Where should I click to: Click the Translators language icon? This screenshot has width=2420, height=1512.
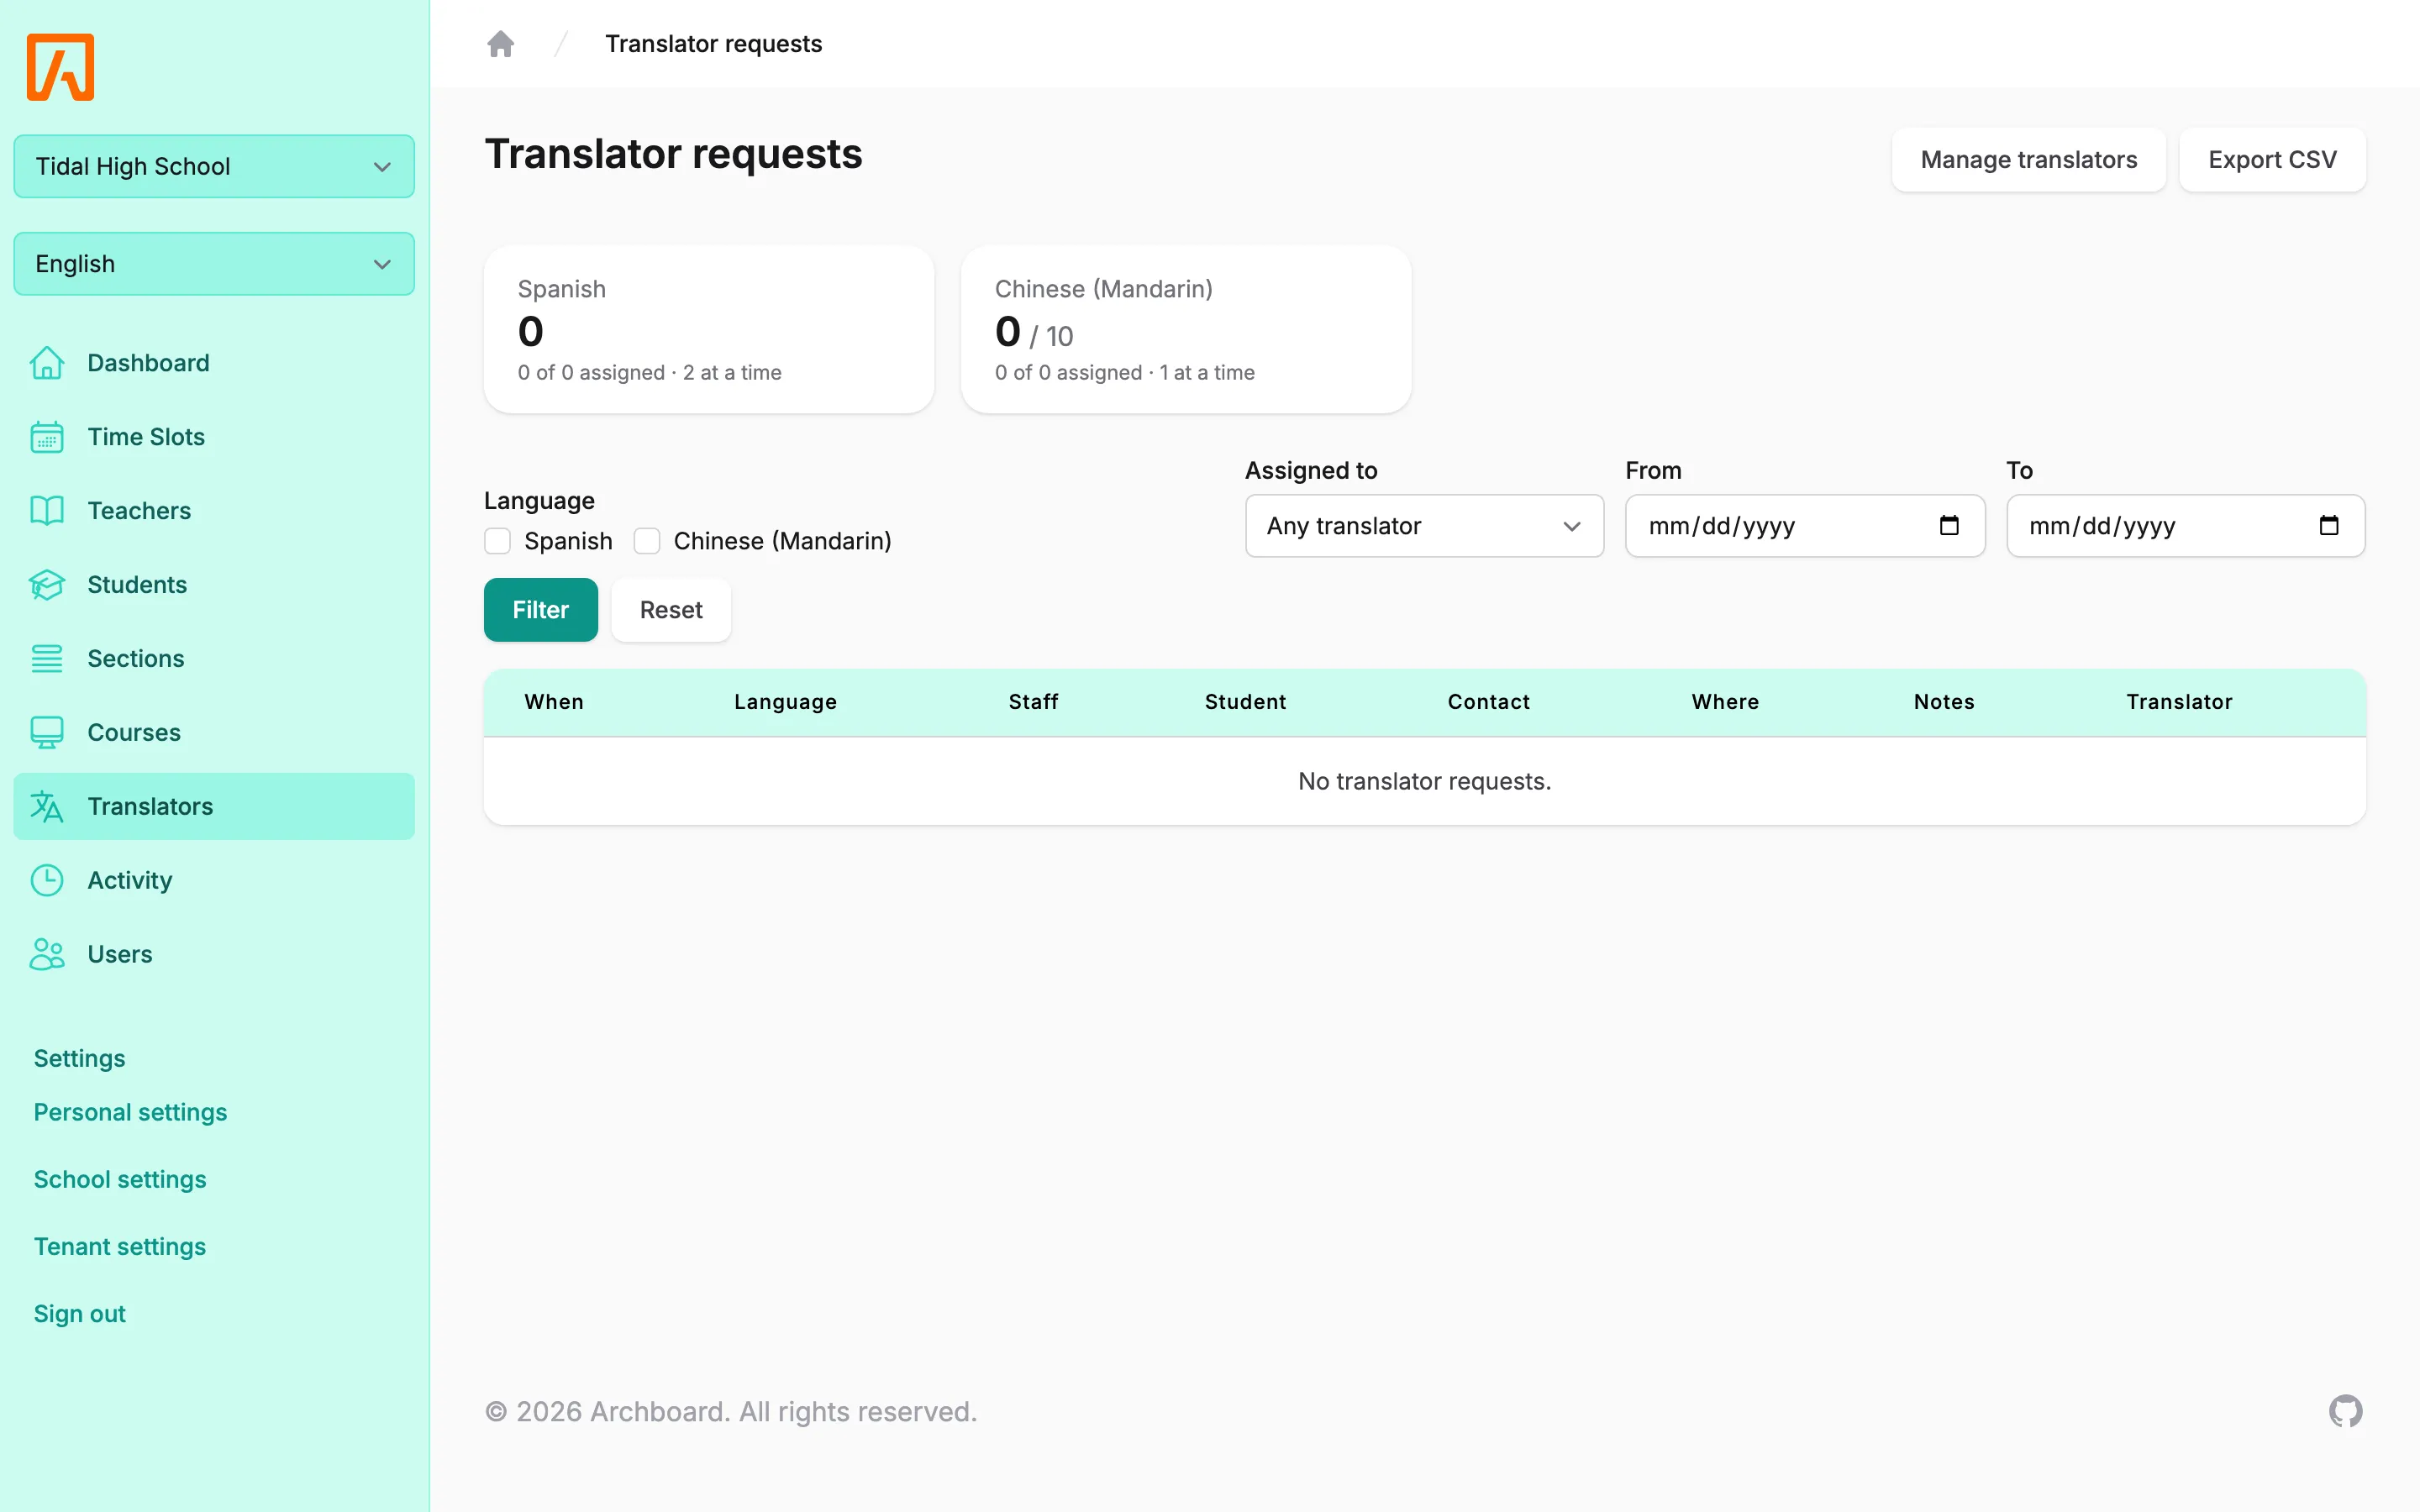(47, 807)
